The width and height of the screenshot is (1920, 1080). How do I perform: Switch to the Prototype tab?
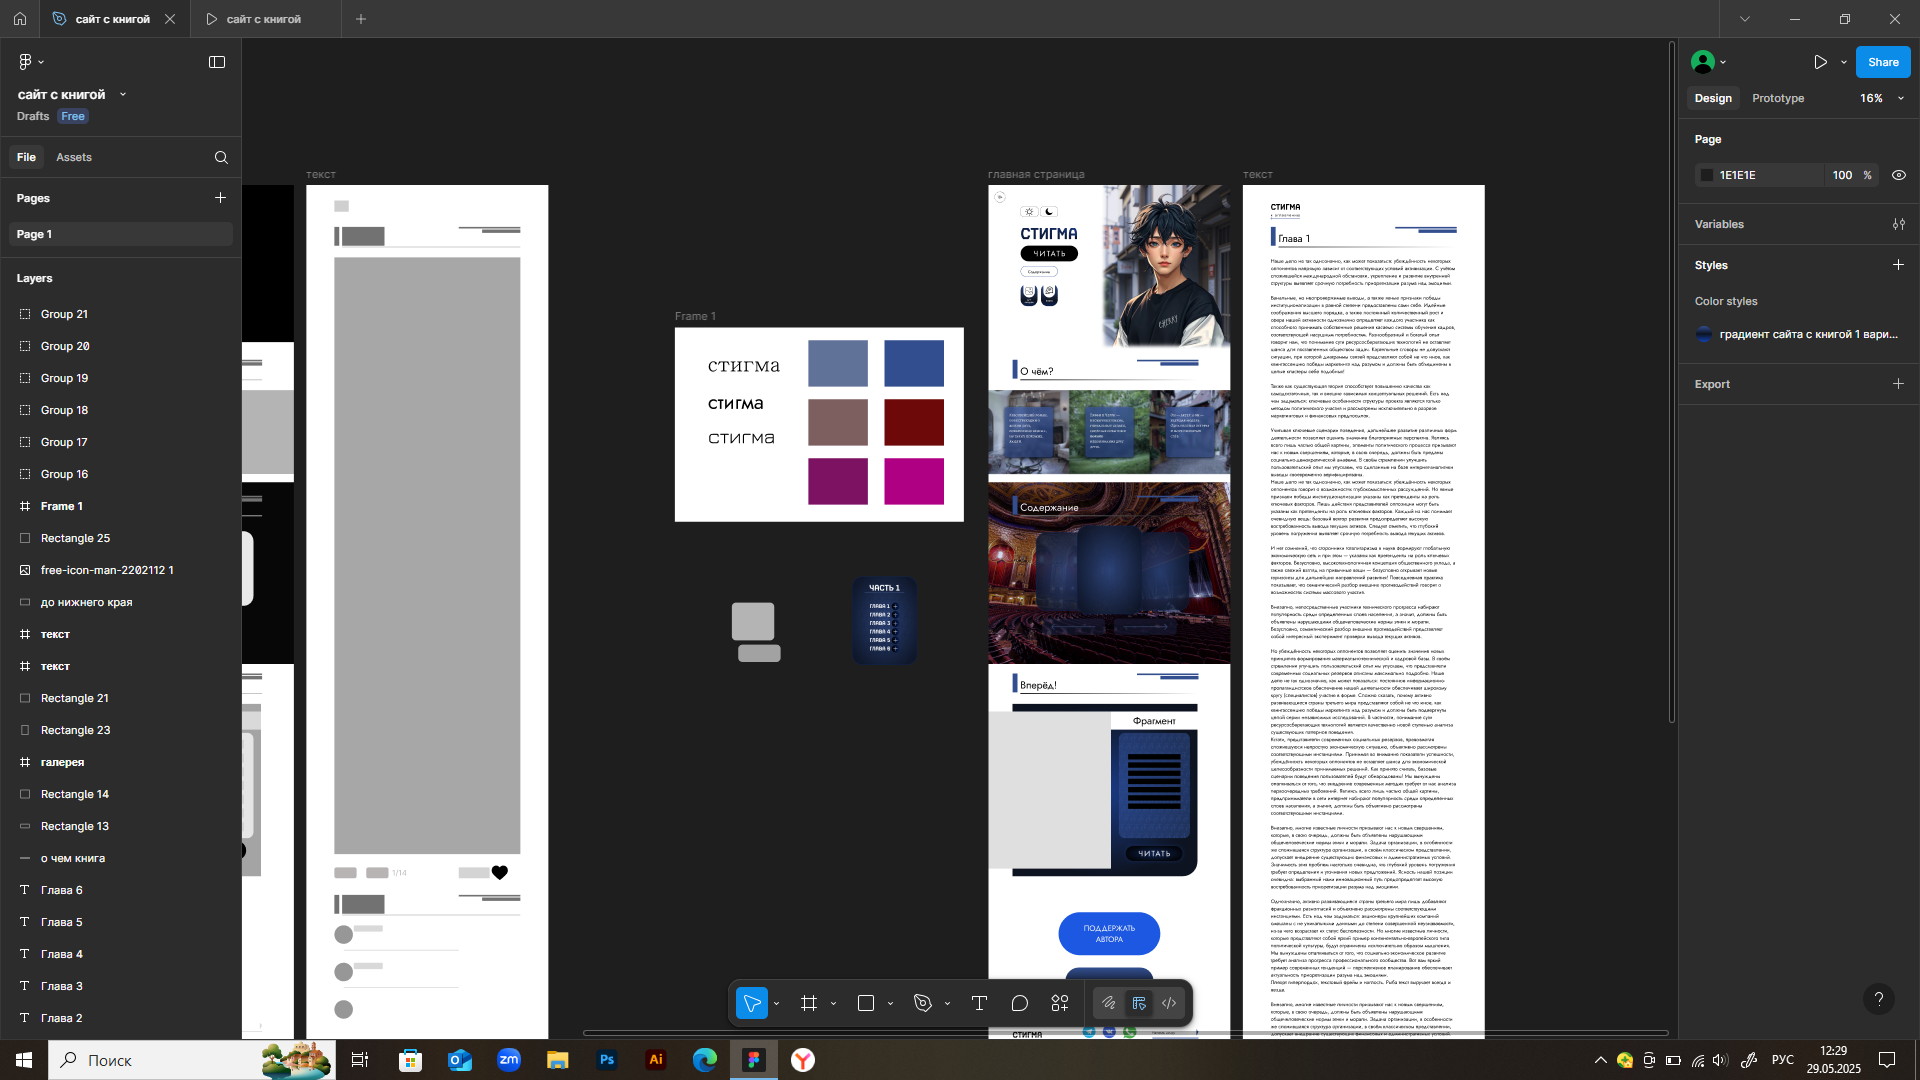tap(1777, 98)
